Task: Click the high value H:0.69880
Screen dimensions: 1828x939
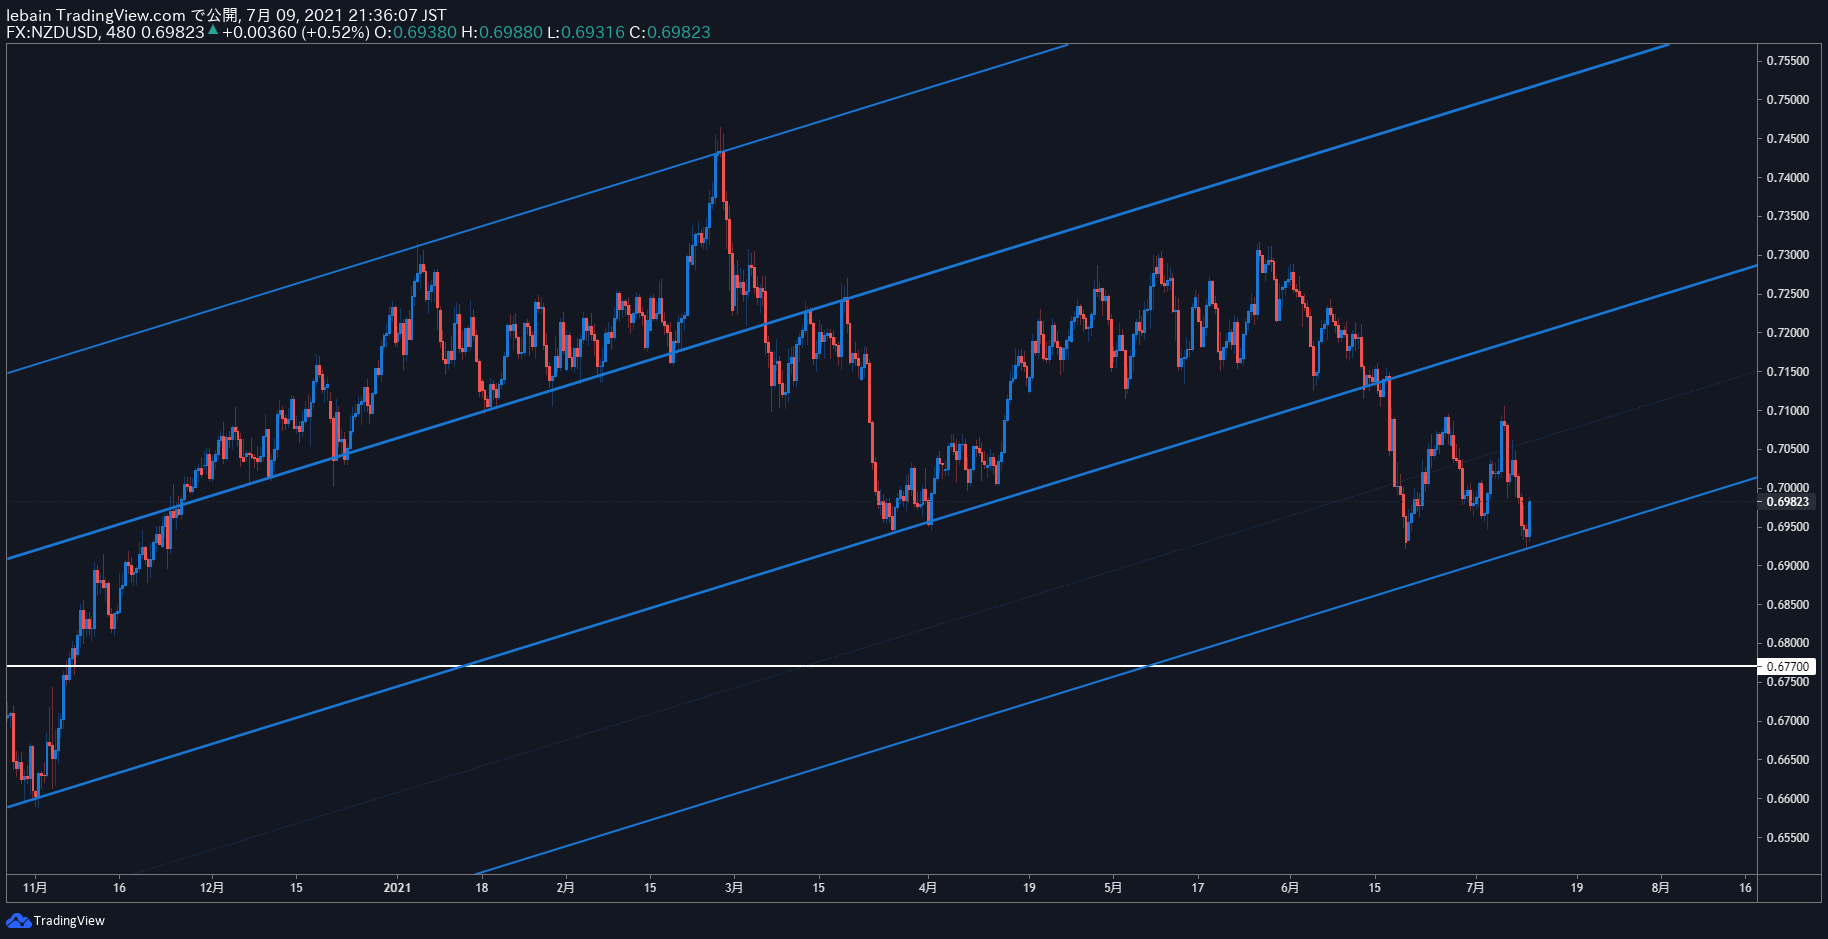Action: coord(501,32)
